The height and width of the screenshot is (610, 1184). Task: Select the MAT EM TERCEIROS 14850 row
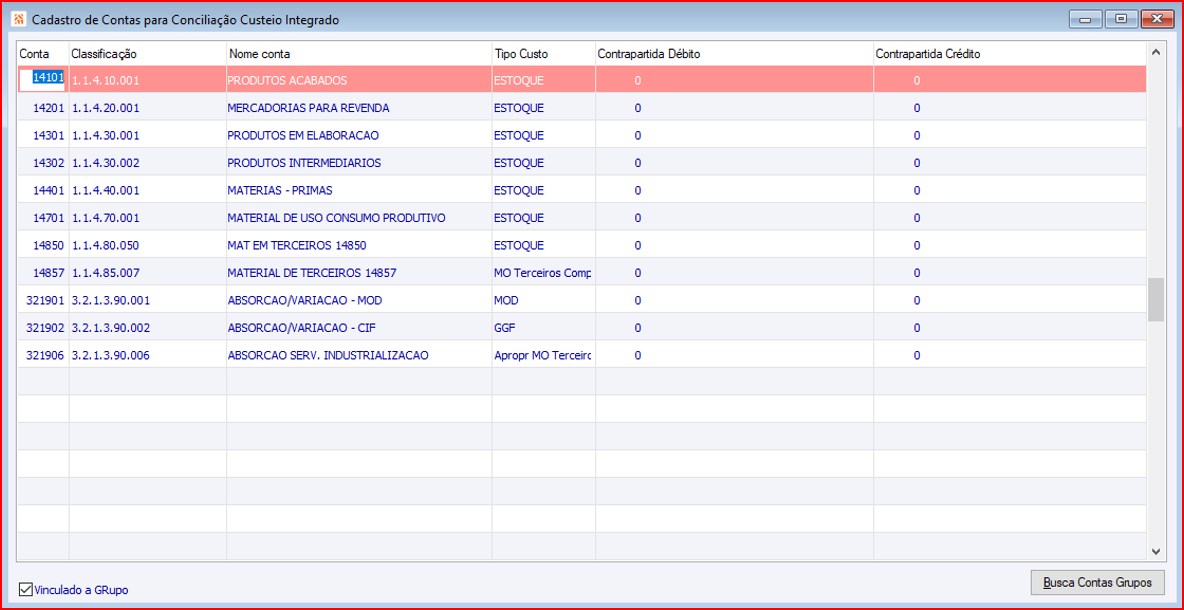(581, 245)
